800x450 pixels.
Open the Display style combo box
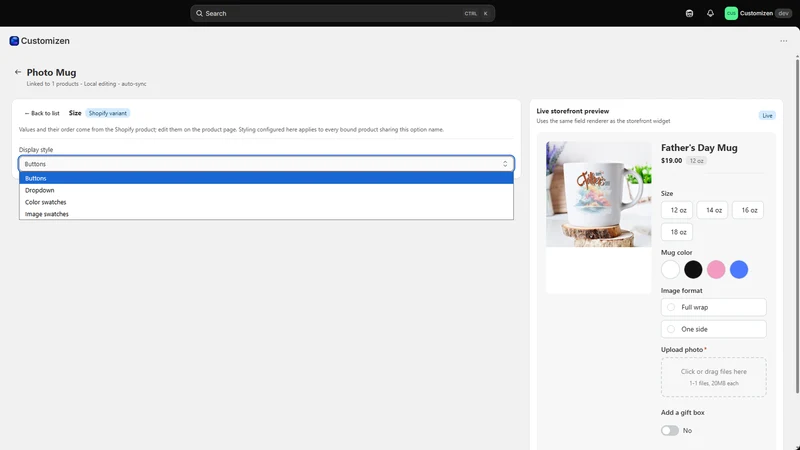coord(266,164)
